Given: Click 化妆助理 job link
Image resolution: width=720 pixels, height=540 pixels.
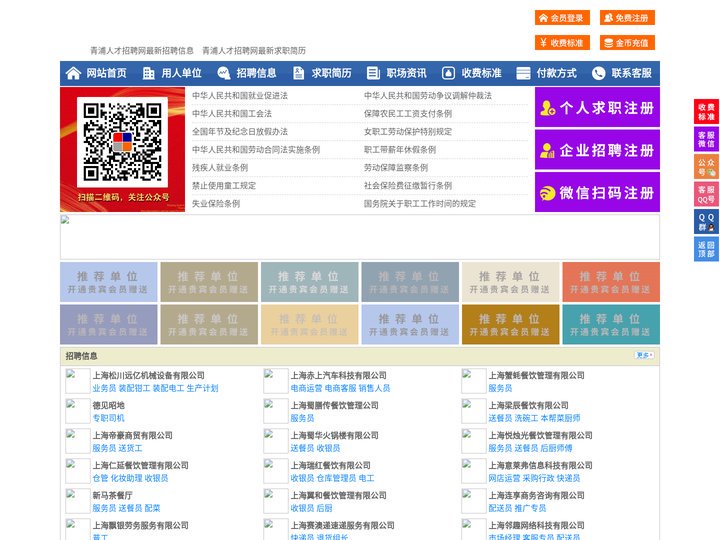Looking at the screenshot, I should coord(126,478).
